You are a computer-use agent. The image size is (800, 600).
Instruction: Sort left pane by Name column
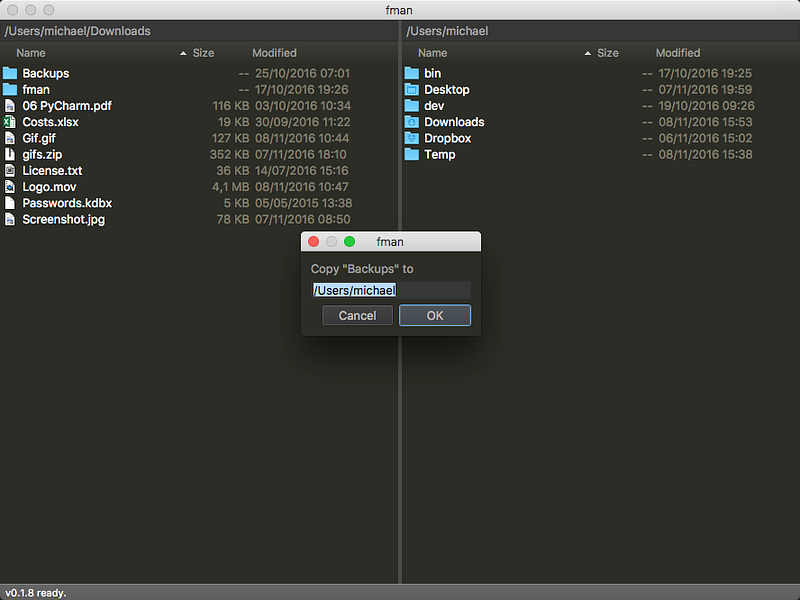click(x=31, y=53)
